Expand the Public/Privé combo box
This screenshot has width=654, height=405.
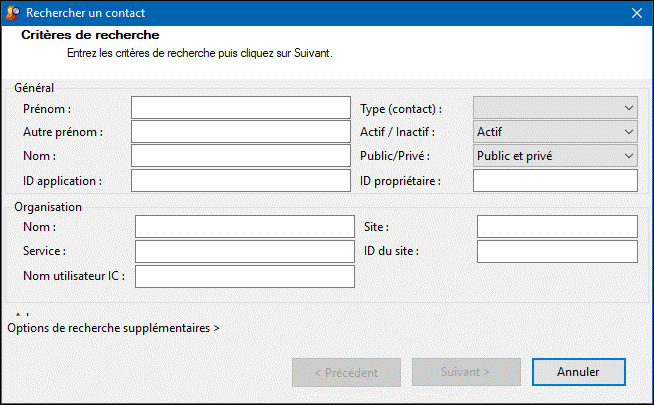point(555,156)
